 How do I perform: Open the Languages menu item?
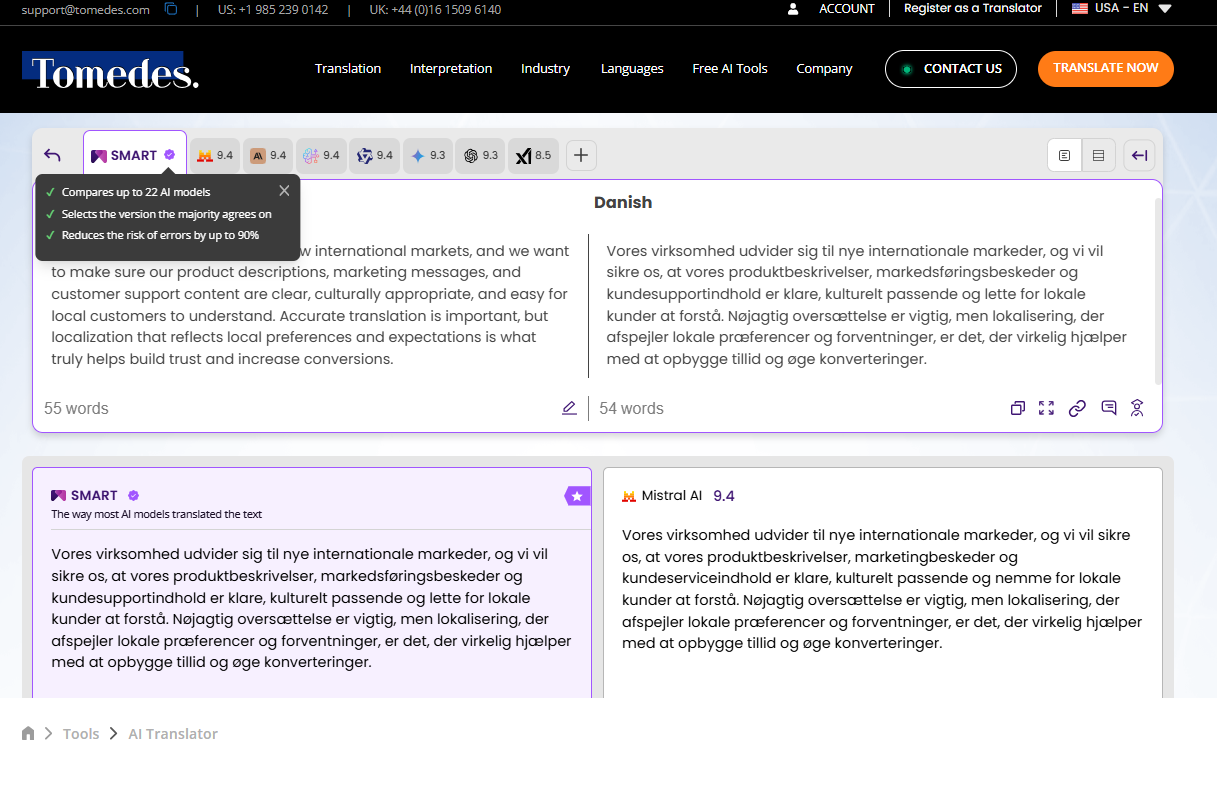pyautogui.click(x=632, y=69)
